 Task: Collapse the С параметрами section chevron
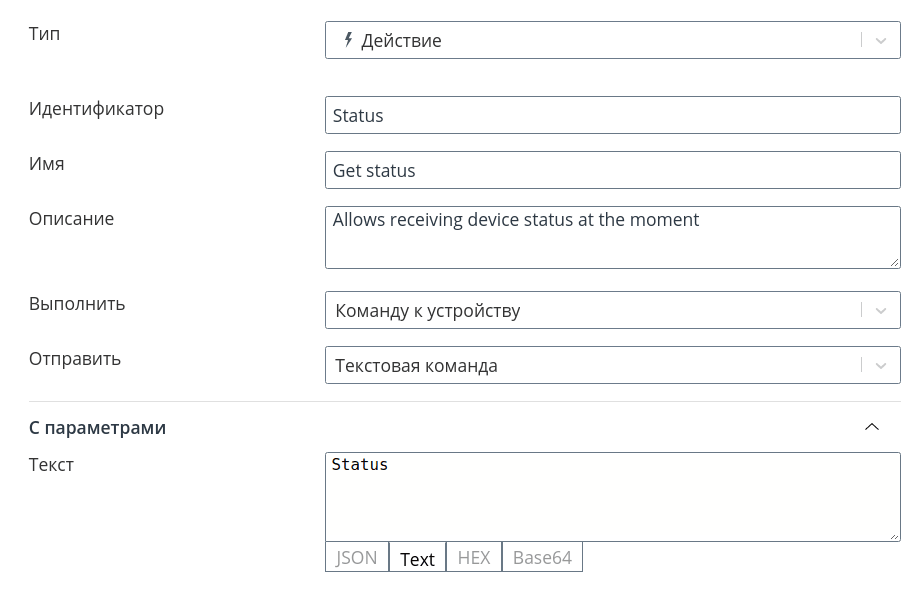click(872, 427)
